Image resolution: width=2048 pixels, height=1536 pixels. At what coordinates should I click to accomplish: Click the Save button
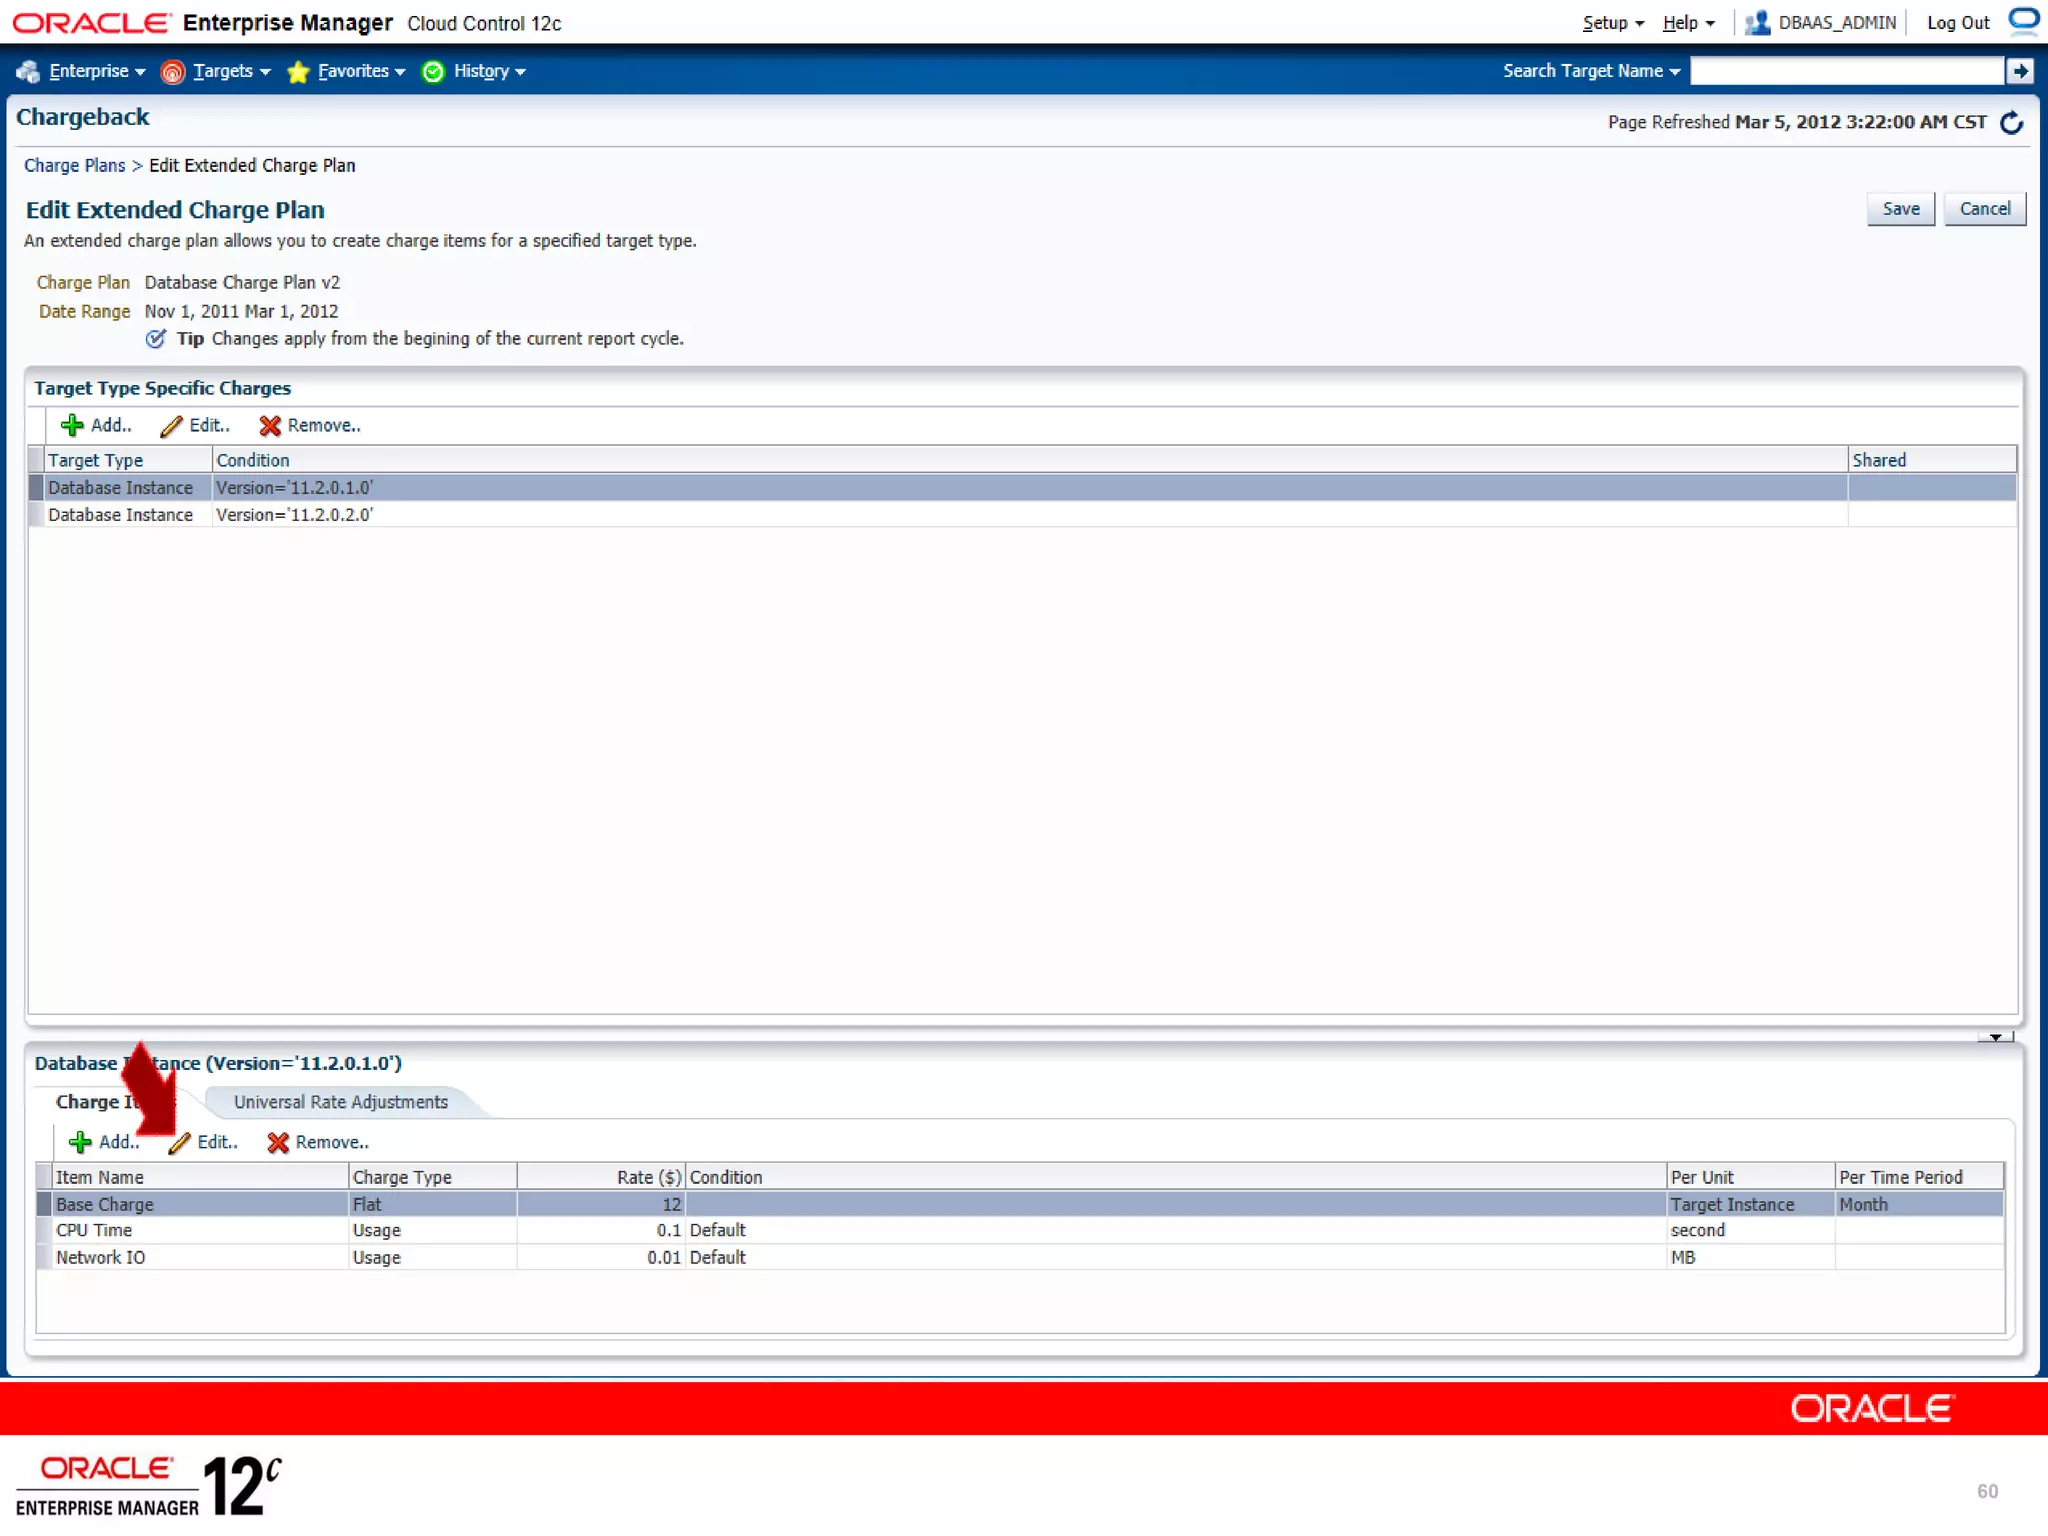(1900, 209)
